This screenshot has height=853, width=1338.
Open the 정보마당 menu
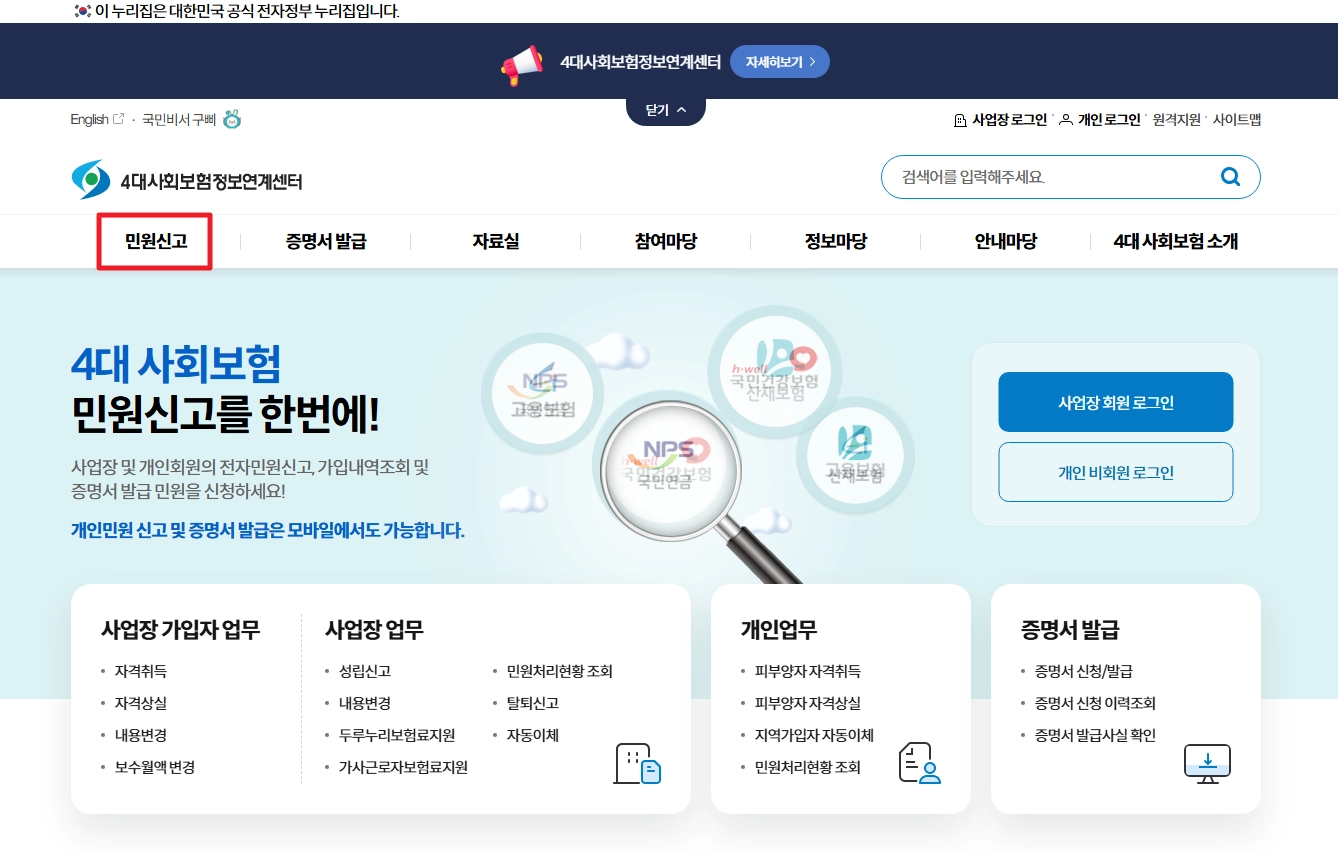(836, 241)
